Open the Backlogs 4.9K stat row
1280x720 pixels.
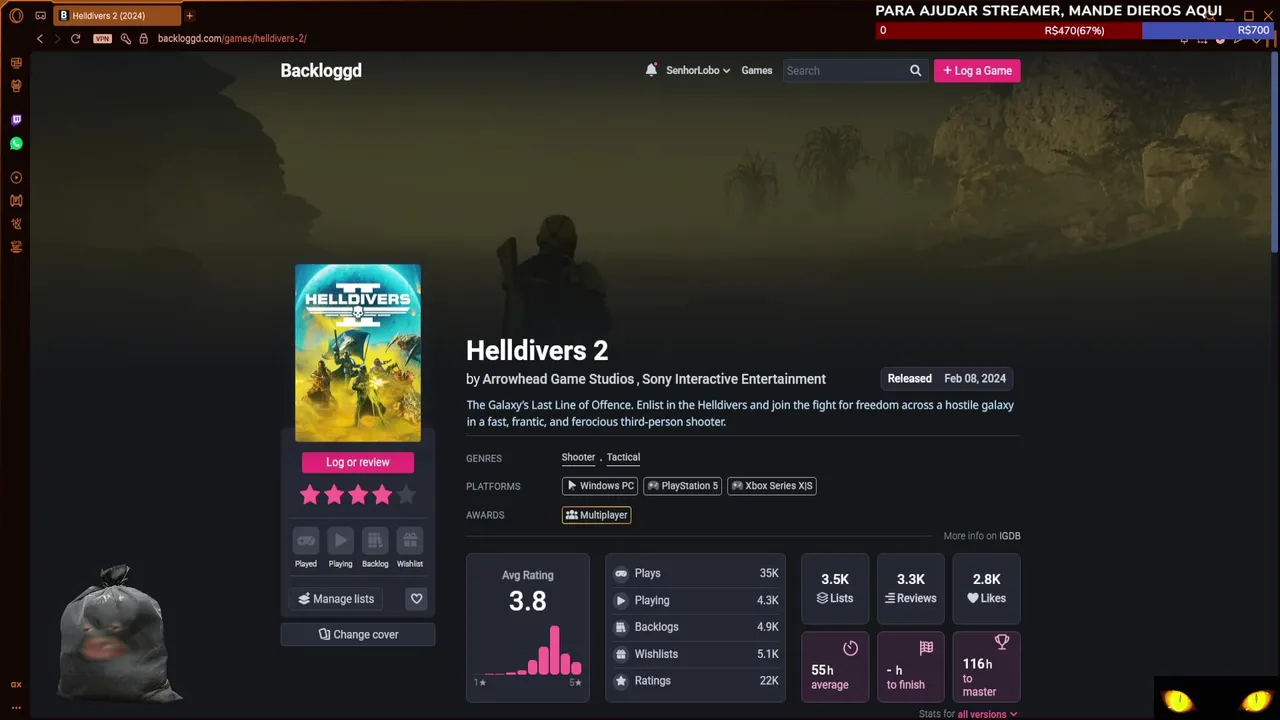click(x=696, y=627)
